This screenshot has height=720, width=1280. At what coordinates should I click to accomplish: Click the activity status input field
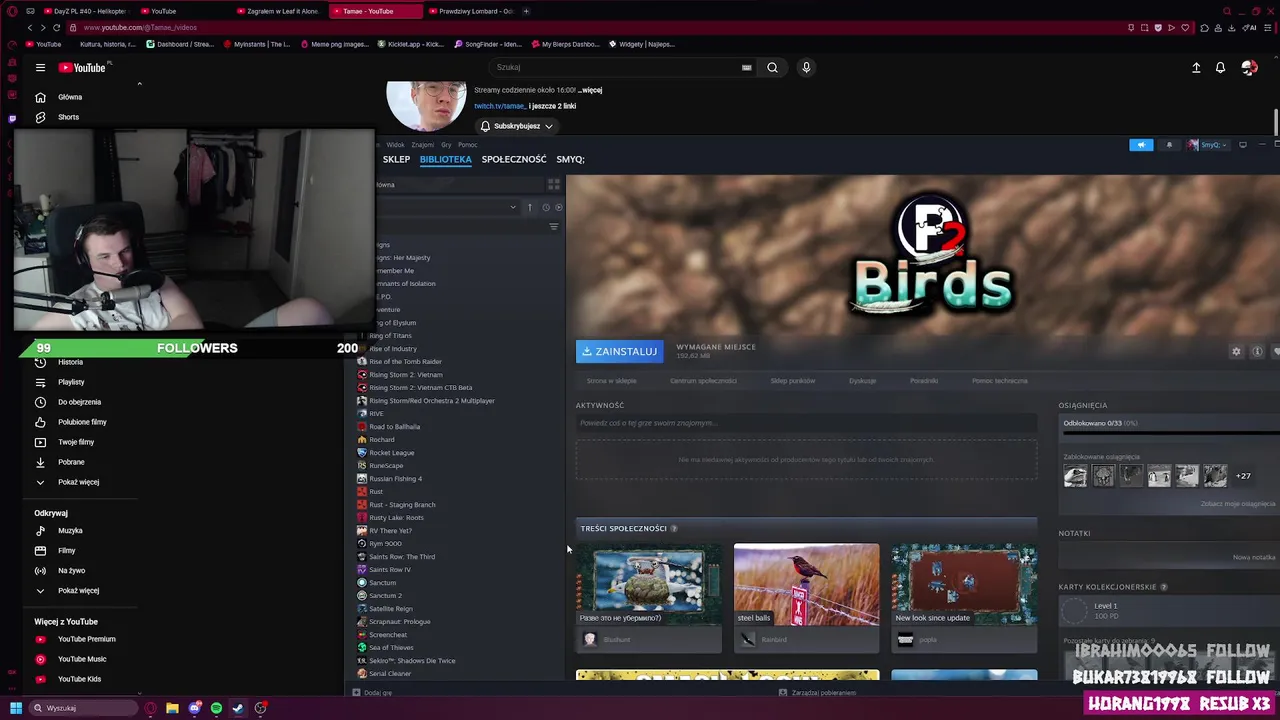coord(806,423)
